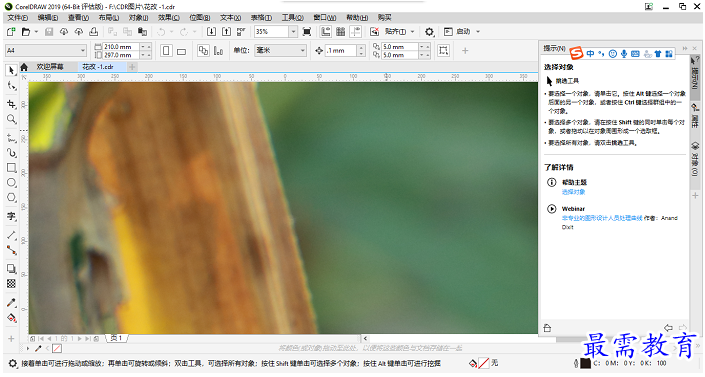Select the Transparency checkerboard tool
Image resolution: width=705 pixels, height=377 pixels.
12,283
